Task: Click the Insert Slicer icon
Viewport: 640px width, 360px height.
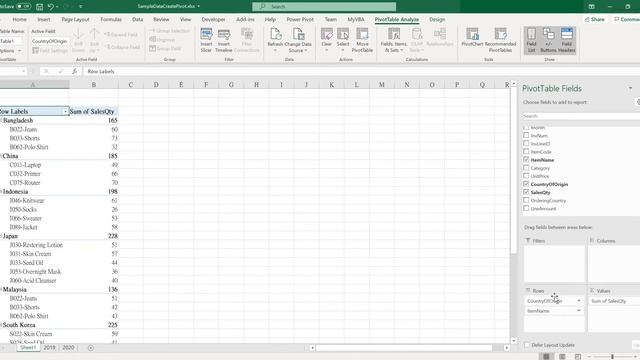Action: tap(206, 40)
